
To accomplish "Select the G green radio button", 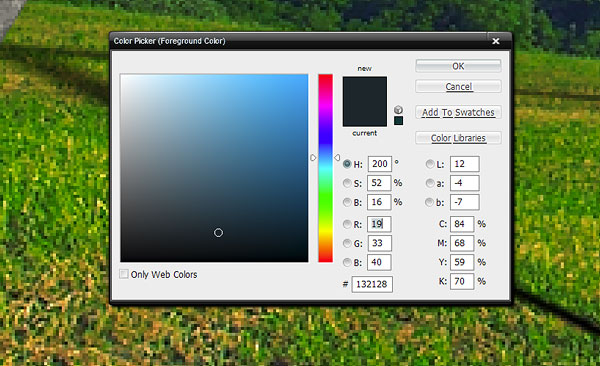I will click(347, 243).
